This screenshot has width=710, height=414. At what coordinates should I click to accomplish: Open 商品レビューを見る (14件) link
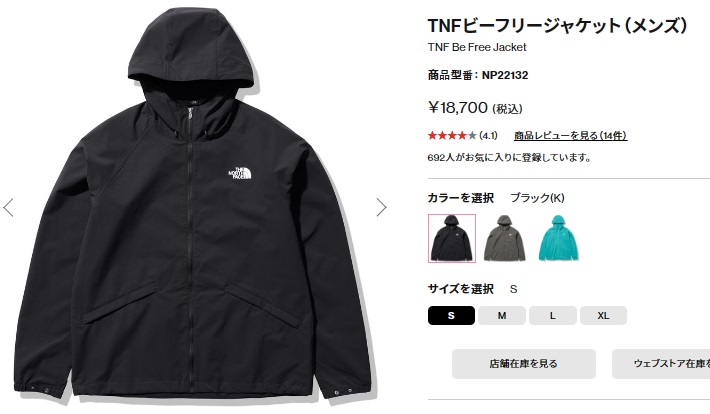(x=571, y=135)
